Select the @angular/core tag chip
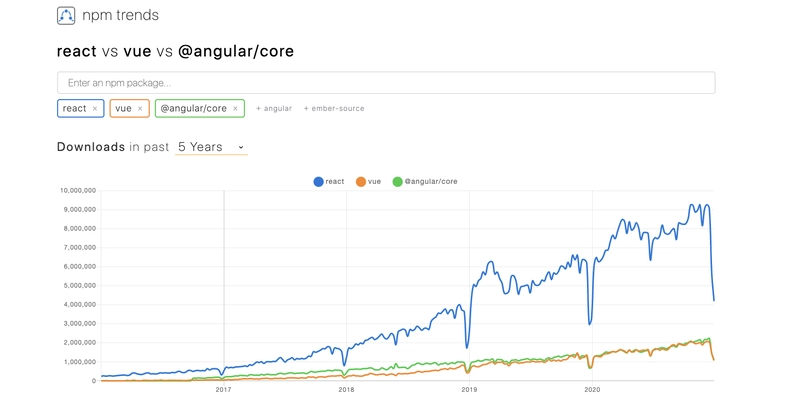This screenshot has width=800, height=417. pos(200,109)
